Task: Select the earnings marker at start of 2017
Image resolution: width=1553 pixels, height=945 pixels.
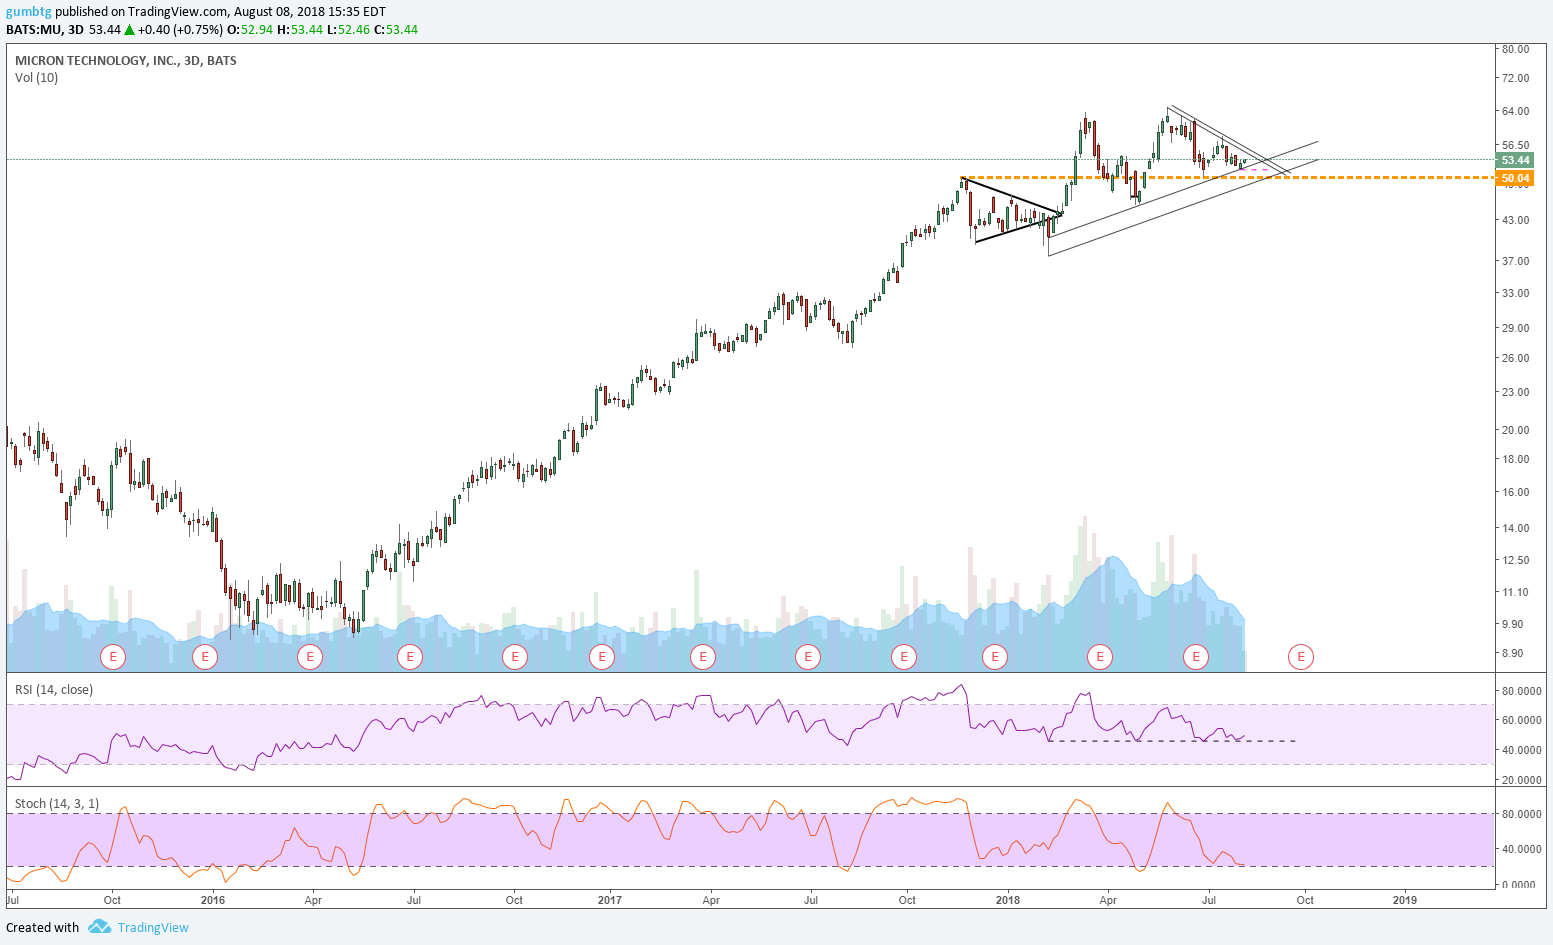Action: point(602,657)
